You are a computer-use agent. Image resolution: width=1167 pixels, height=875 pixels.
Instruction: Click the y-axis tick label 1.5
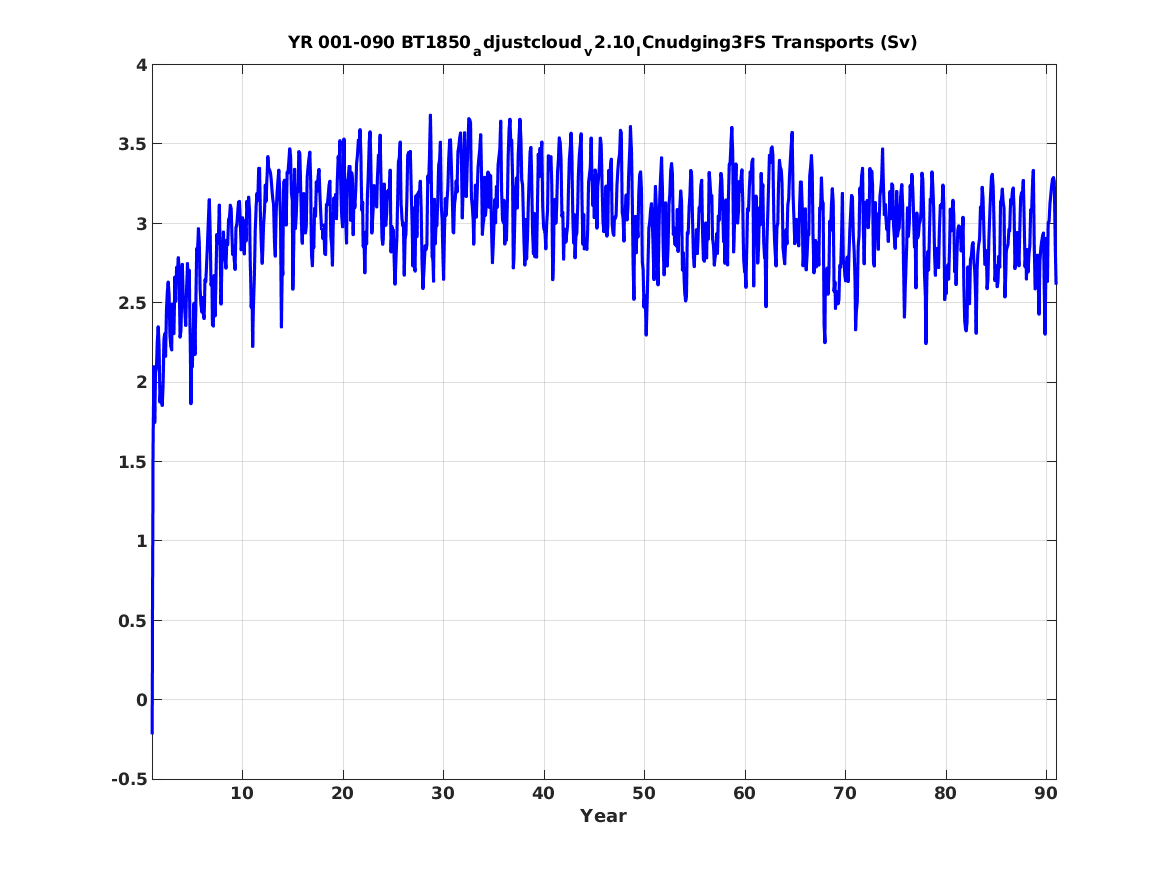pyautogui.click(x=132, y=462)
